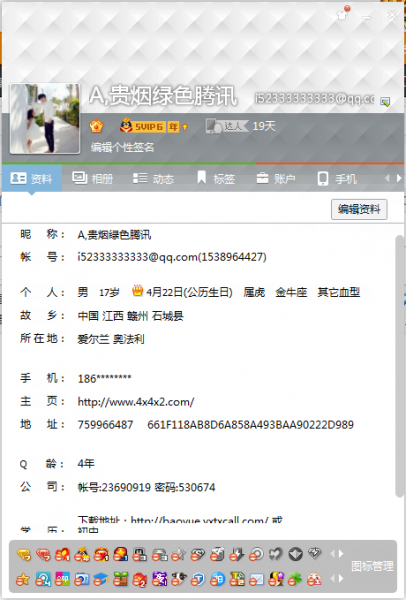
Task: Click the envelope mail icon
Action: [x=256, y=579]
